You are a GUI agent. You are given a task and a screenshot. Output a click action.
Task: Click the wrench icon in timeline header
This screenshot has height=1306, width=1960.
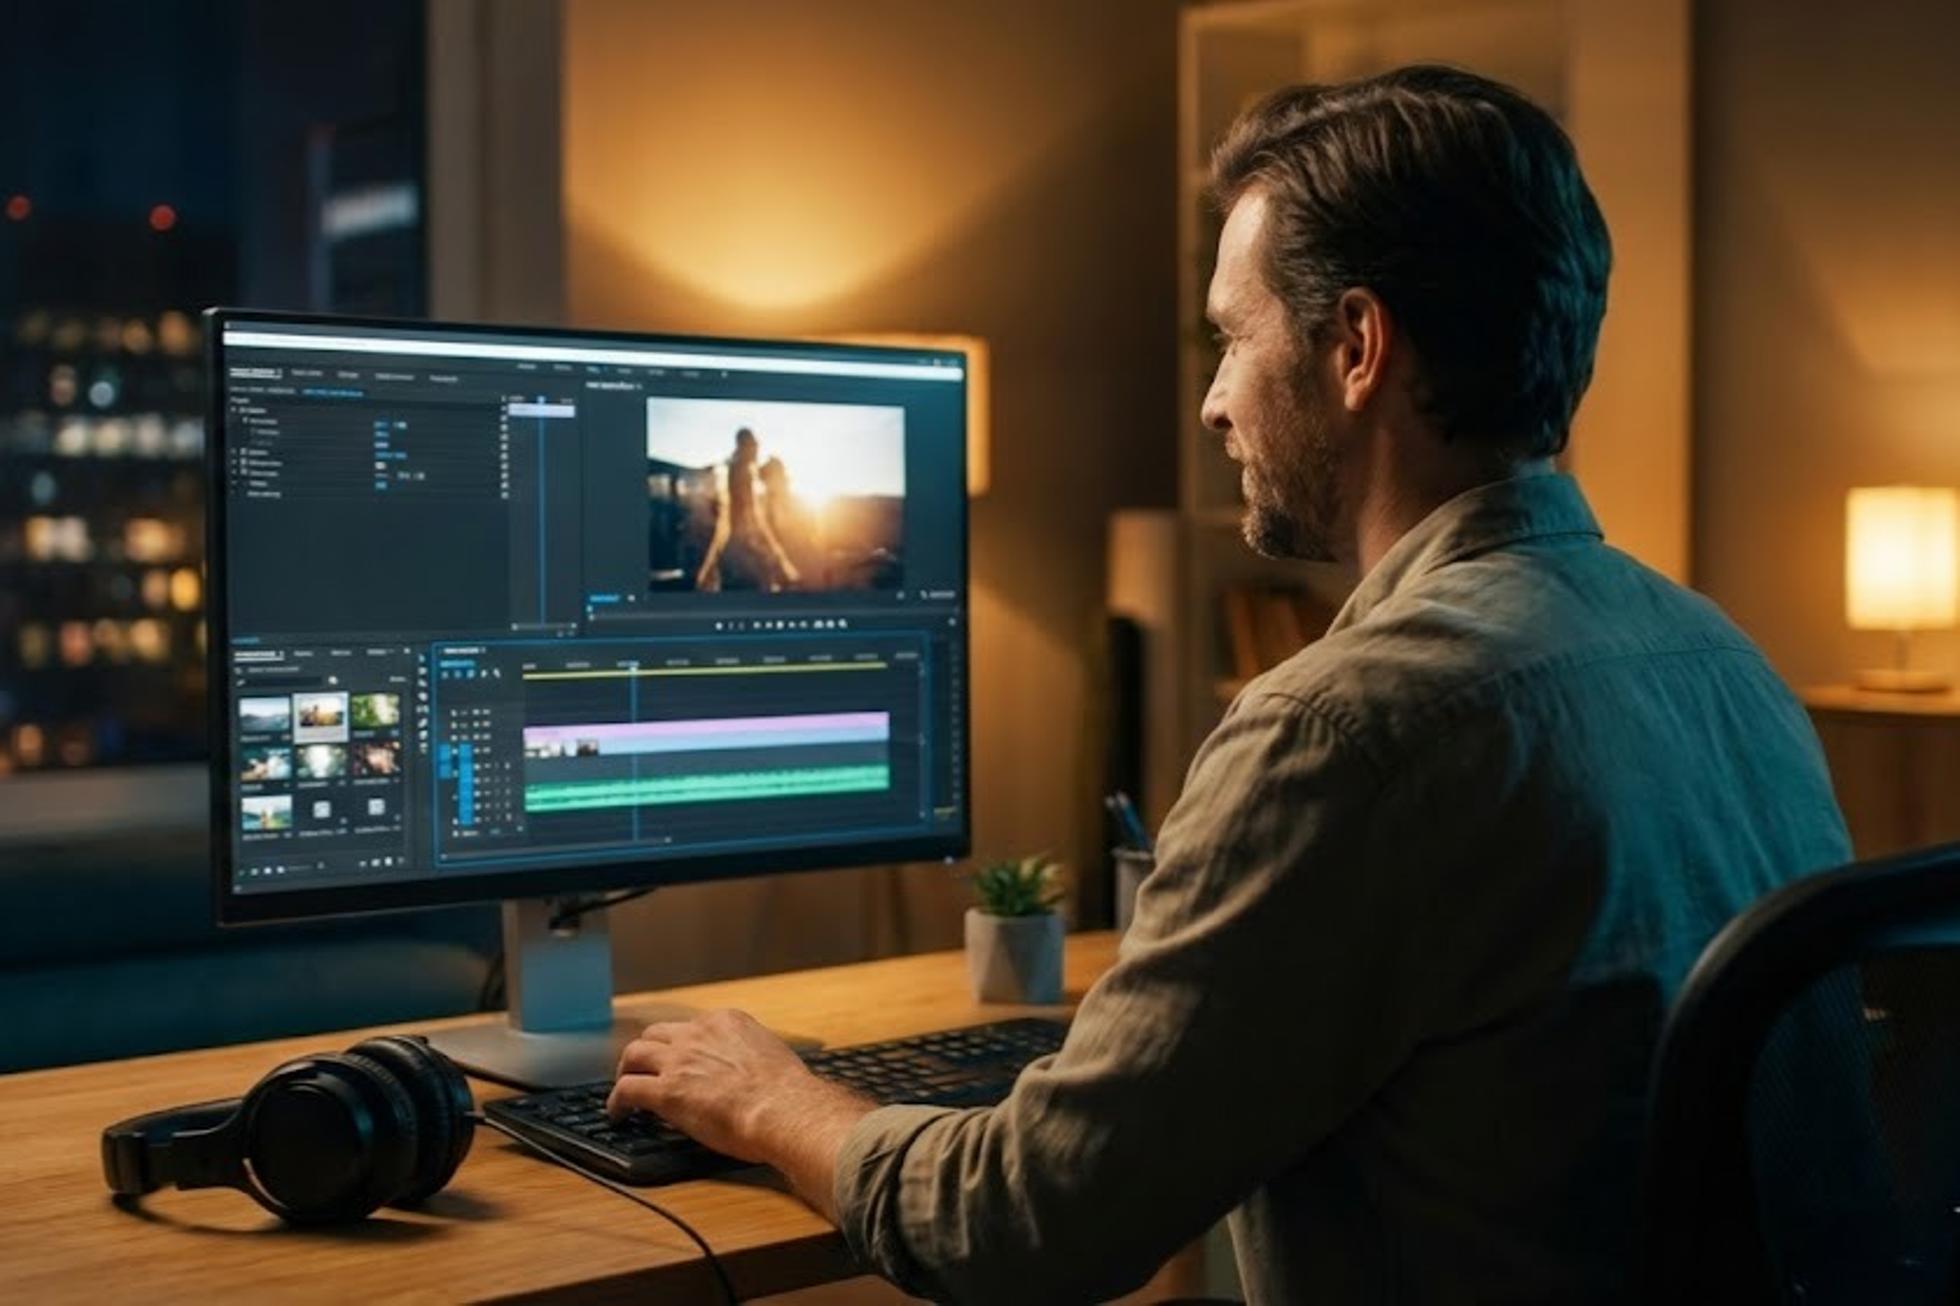tap(497, 674)
